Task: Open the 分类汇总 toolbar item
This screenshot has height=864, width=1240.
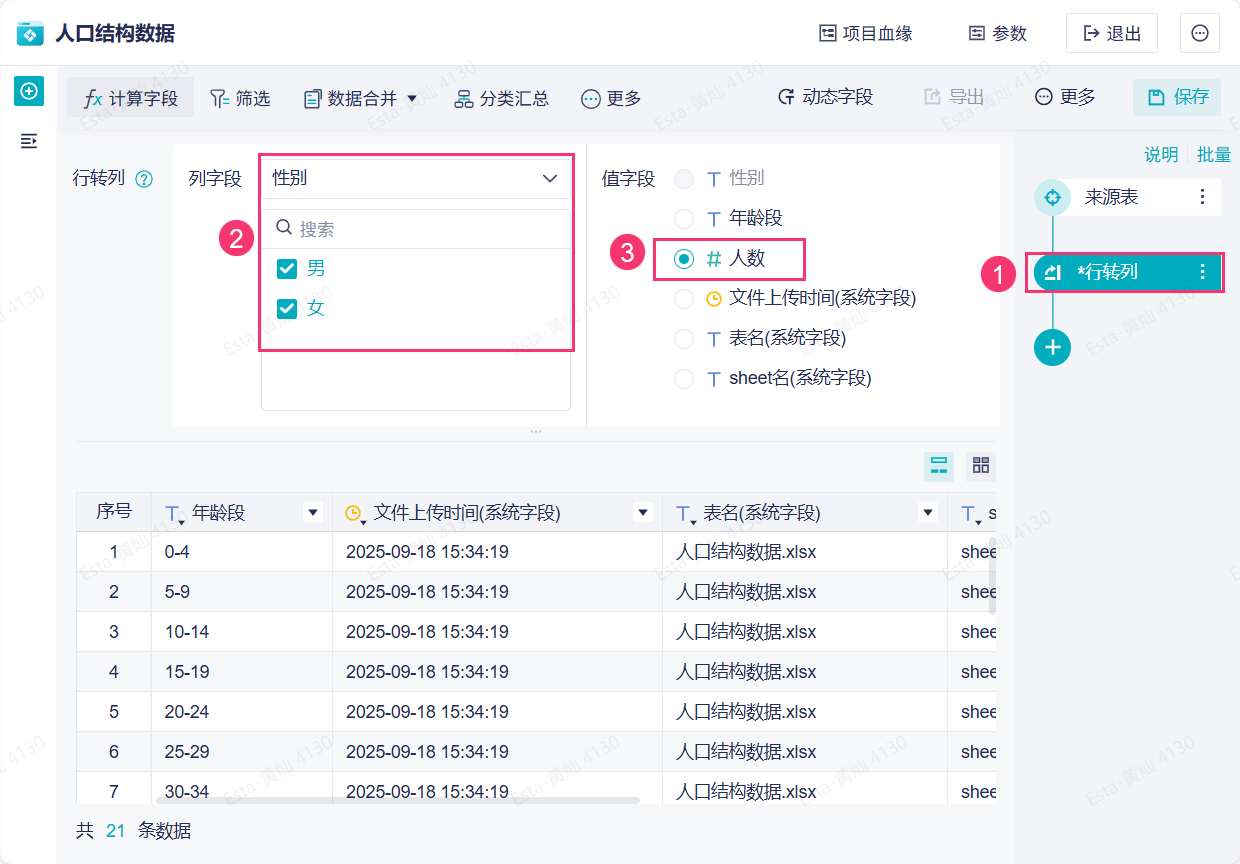Action: point(502,98)
